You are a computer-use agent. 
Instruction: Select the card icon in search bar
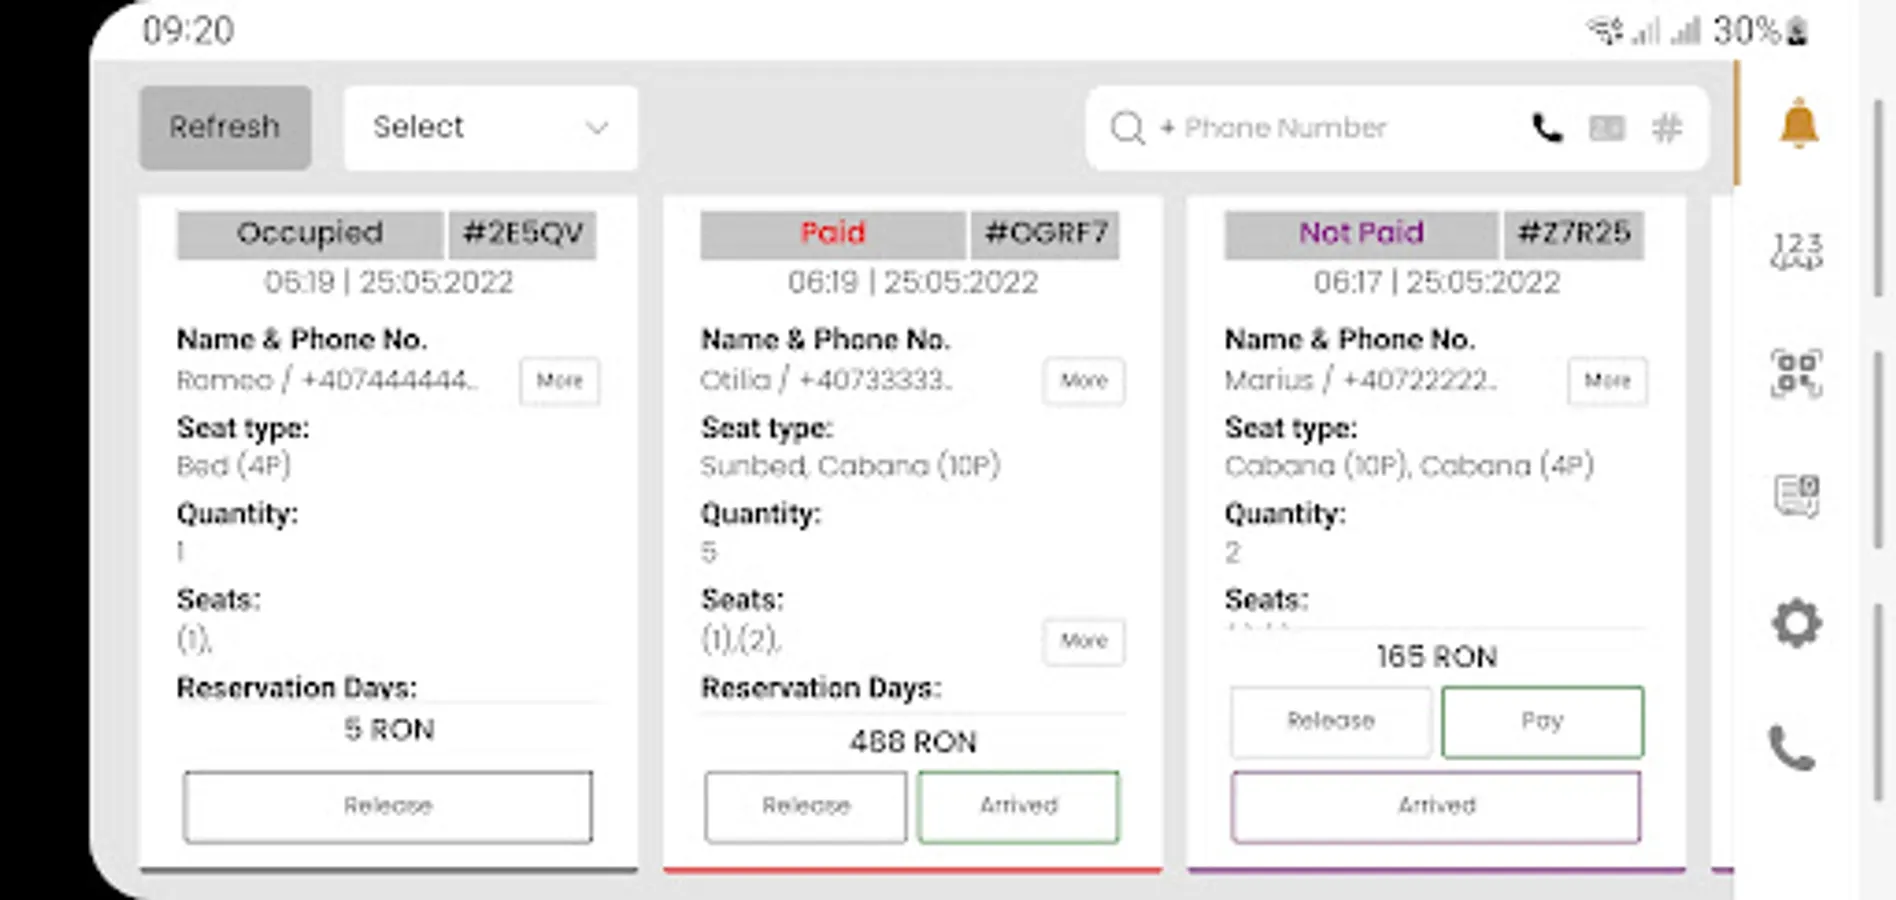pos(1606,128)
